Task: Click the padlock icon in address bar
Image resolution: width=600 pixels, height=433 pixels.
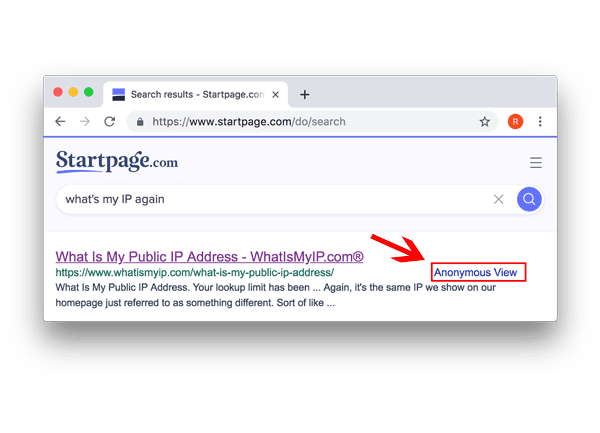Action: (x=140, y=122)
